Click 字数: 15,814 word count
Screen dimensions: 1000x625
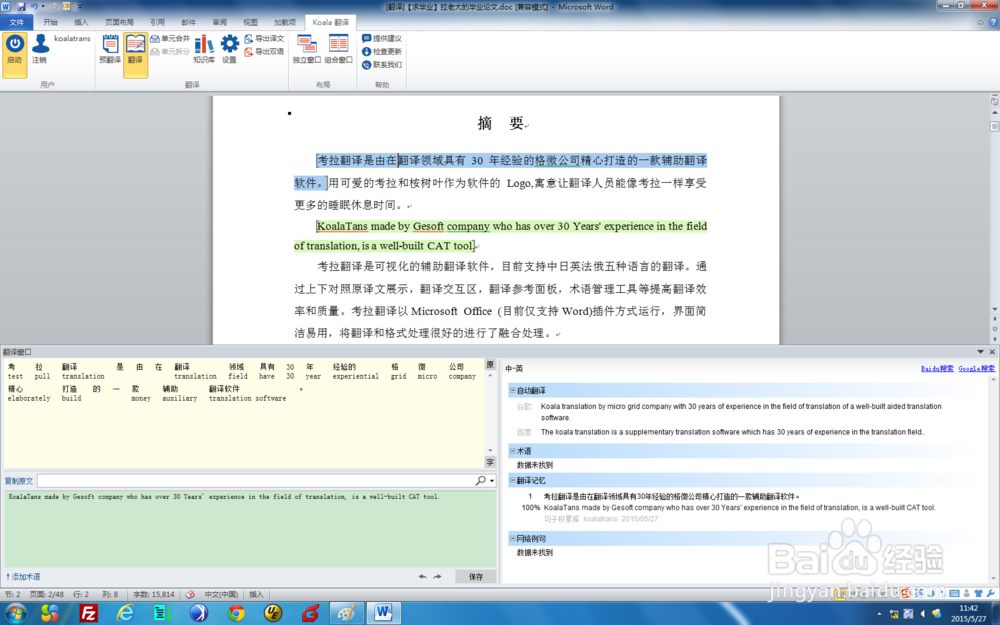click(x=154, y=594)
